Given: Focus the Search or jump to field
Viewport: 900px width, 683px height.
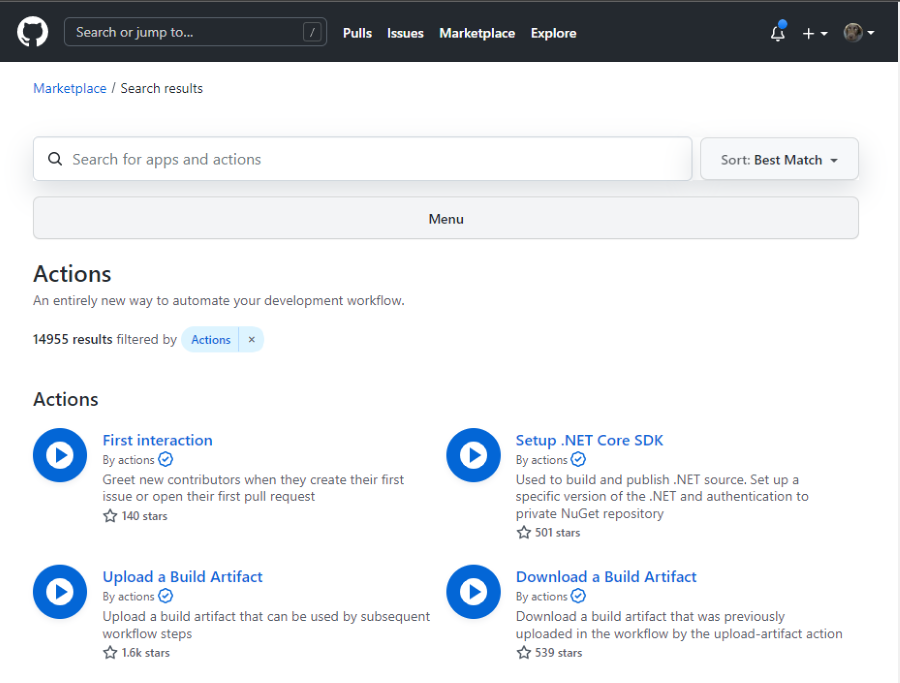Looking at the screenshot, I should click(195, 32).
